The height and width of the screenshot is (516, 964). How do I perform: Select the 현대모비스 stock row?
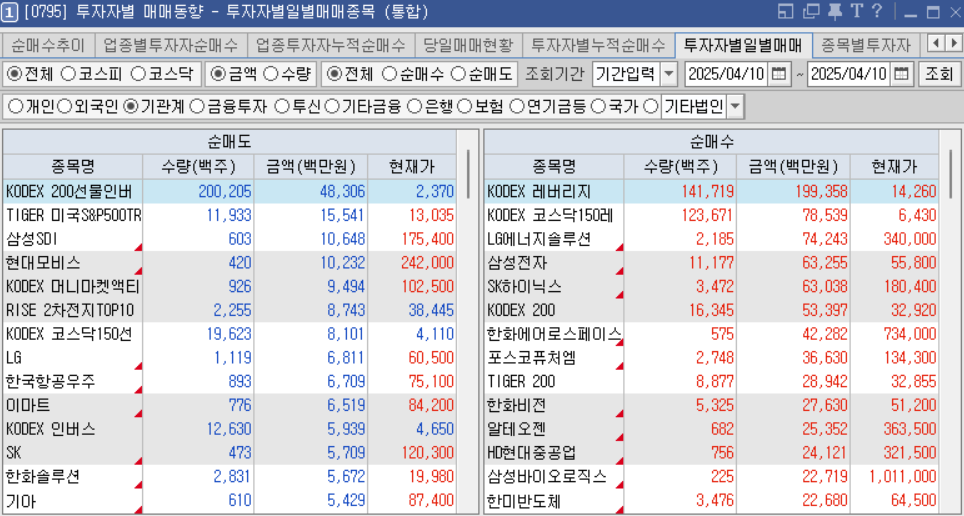pyautogui.click(x=229, y=263)
